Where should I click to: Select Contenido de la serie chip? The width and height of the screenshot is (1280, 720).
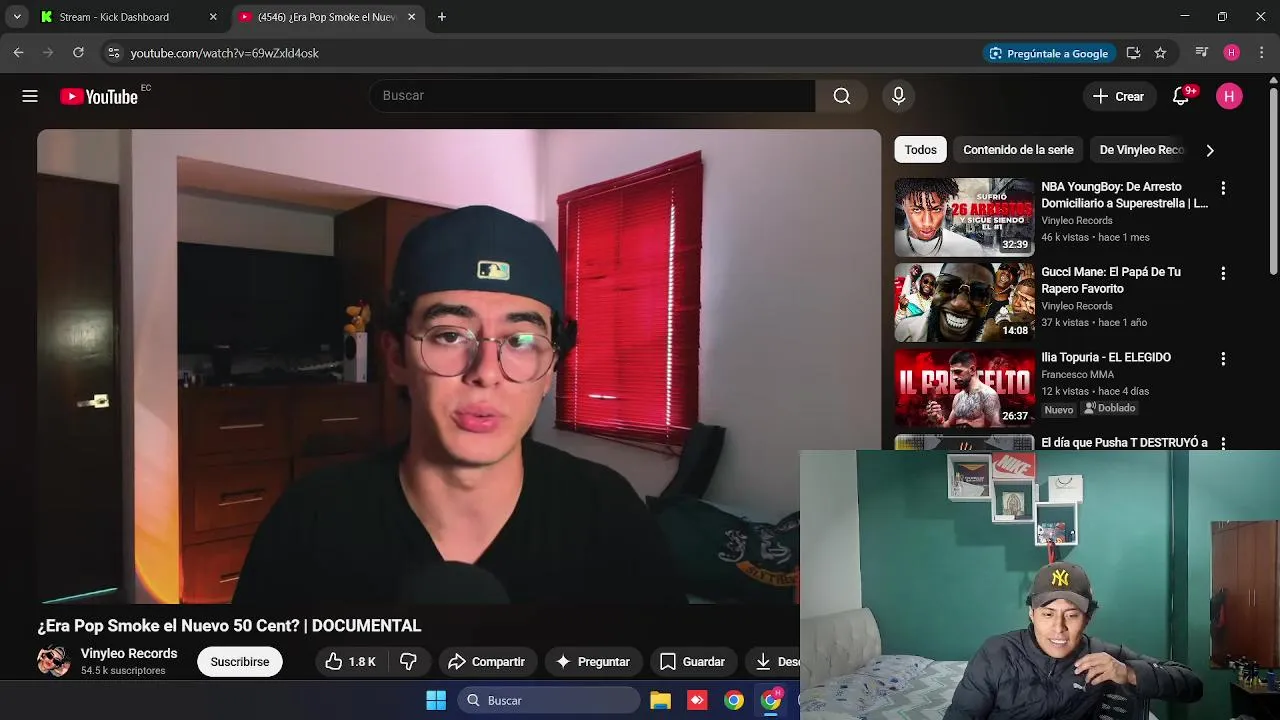point(1018,150)
